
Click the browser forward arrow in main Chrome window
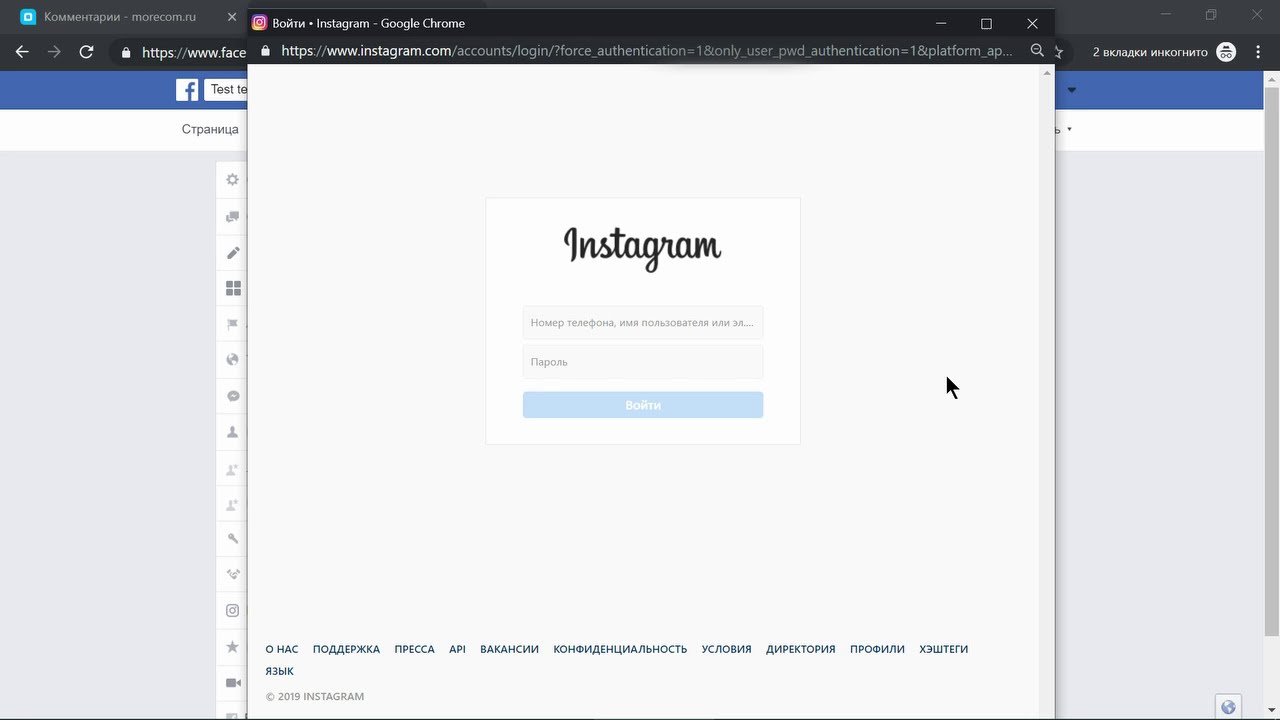click(x=54, y=52)
